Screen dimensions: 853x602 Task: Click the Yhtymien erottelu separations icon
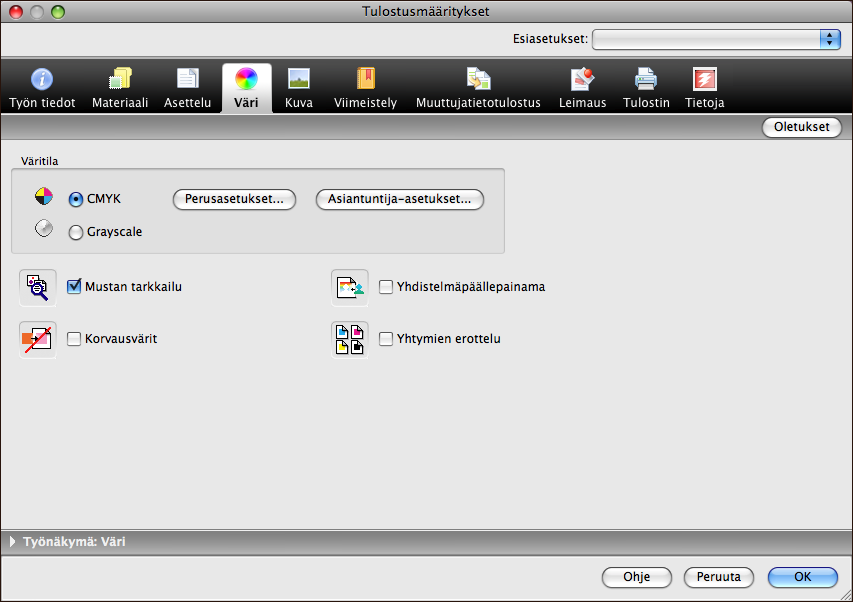click(350, 339)
